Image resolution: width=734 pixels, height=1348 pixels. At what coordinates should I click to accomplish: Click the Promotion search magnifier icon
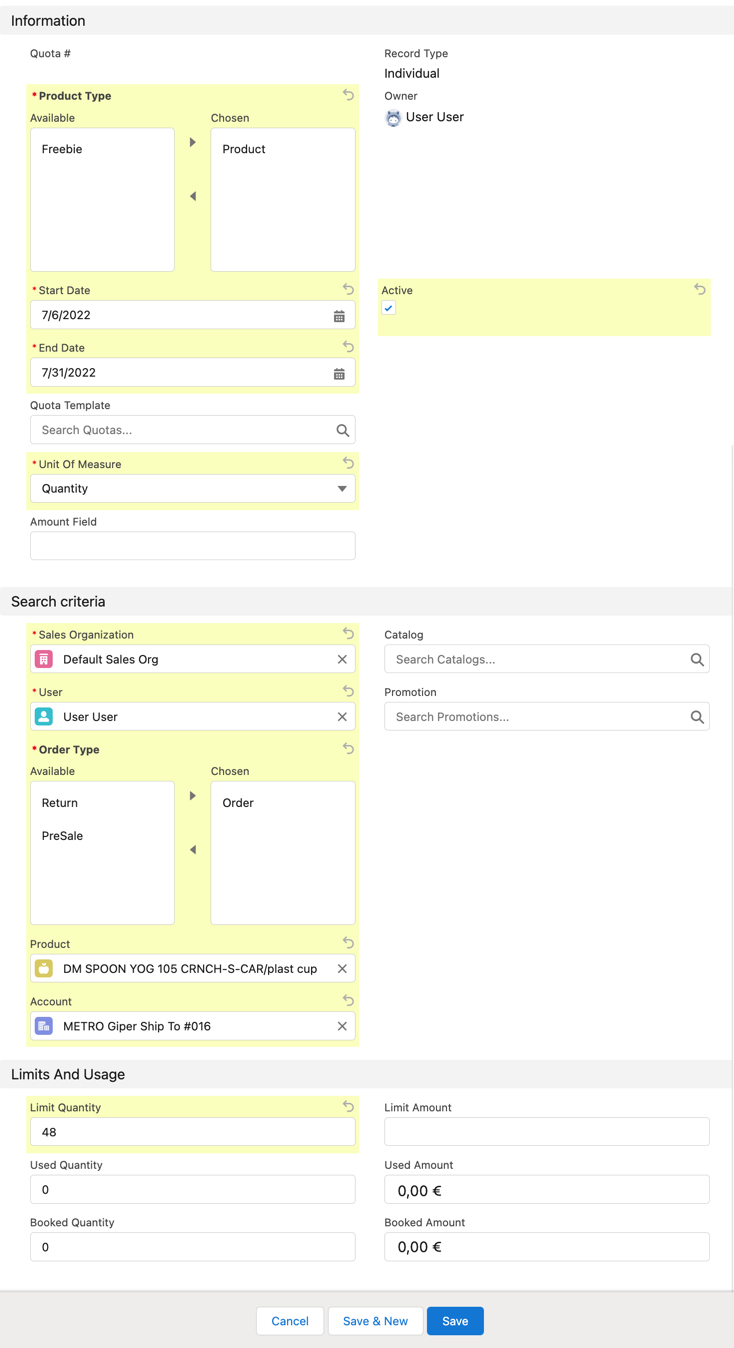coord(696,716)
